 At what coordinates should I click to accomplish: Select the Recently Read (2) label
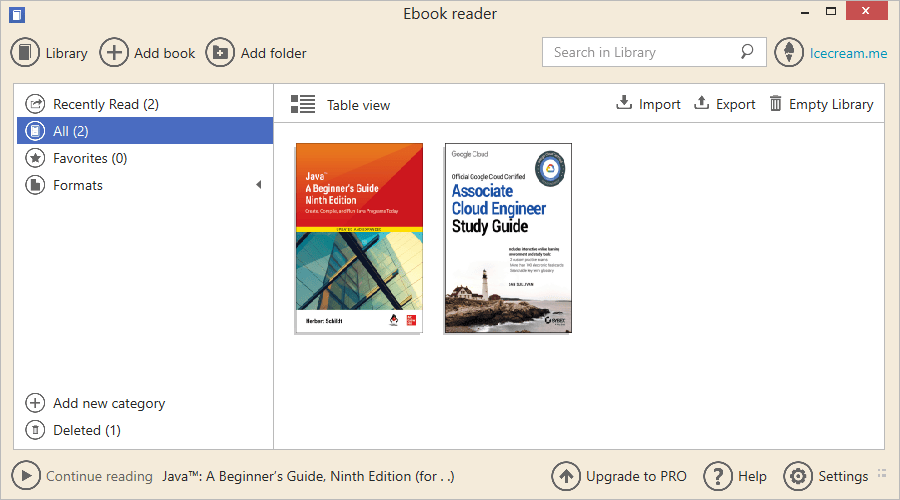[x=106, y=104]
